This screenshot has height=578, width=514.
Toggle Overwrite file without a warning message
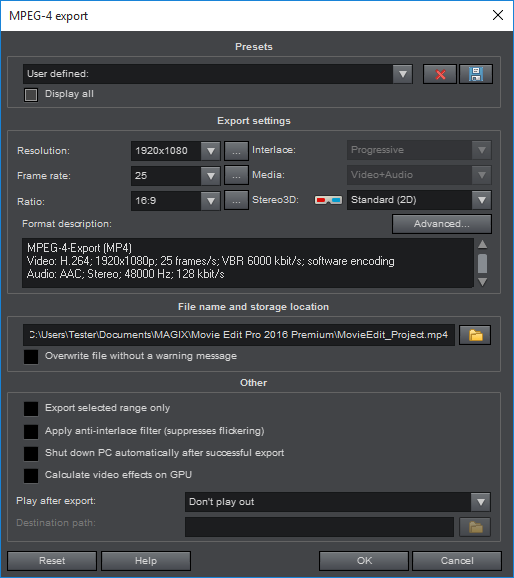31,357
